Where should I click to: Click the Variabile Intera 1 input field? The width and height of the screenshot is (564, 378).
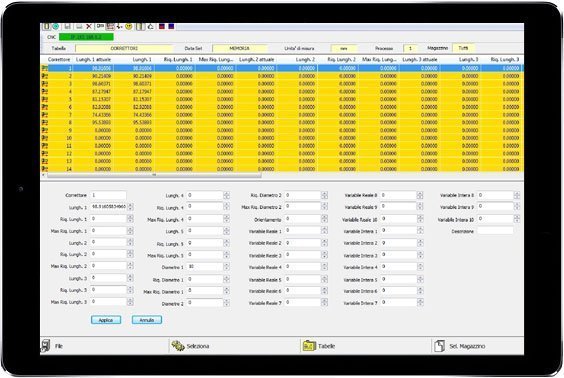tap(399, 231)
